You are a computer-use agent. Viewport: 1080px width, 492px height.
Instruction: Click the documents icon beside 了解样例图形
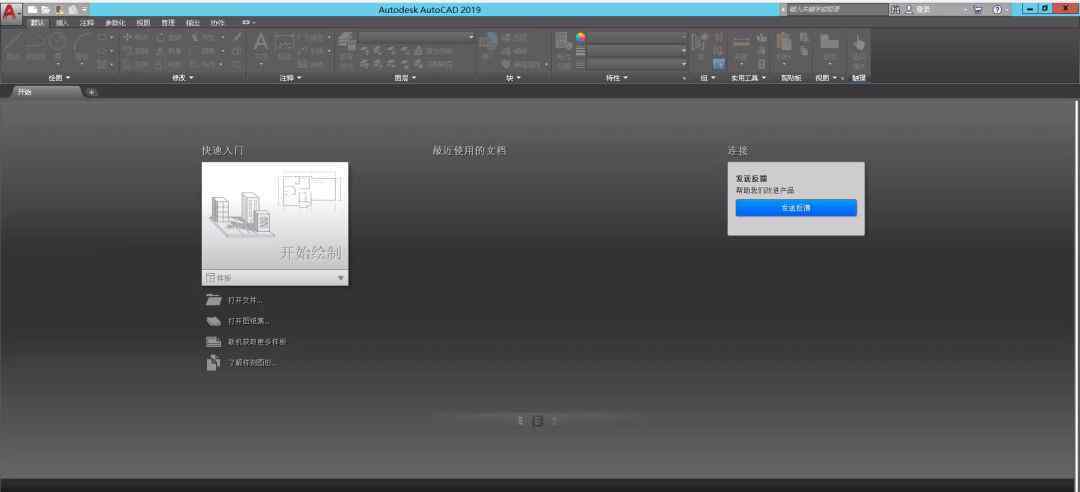click(x=214, y=362)
